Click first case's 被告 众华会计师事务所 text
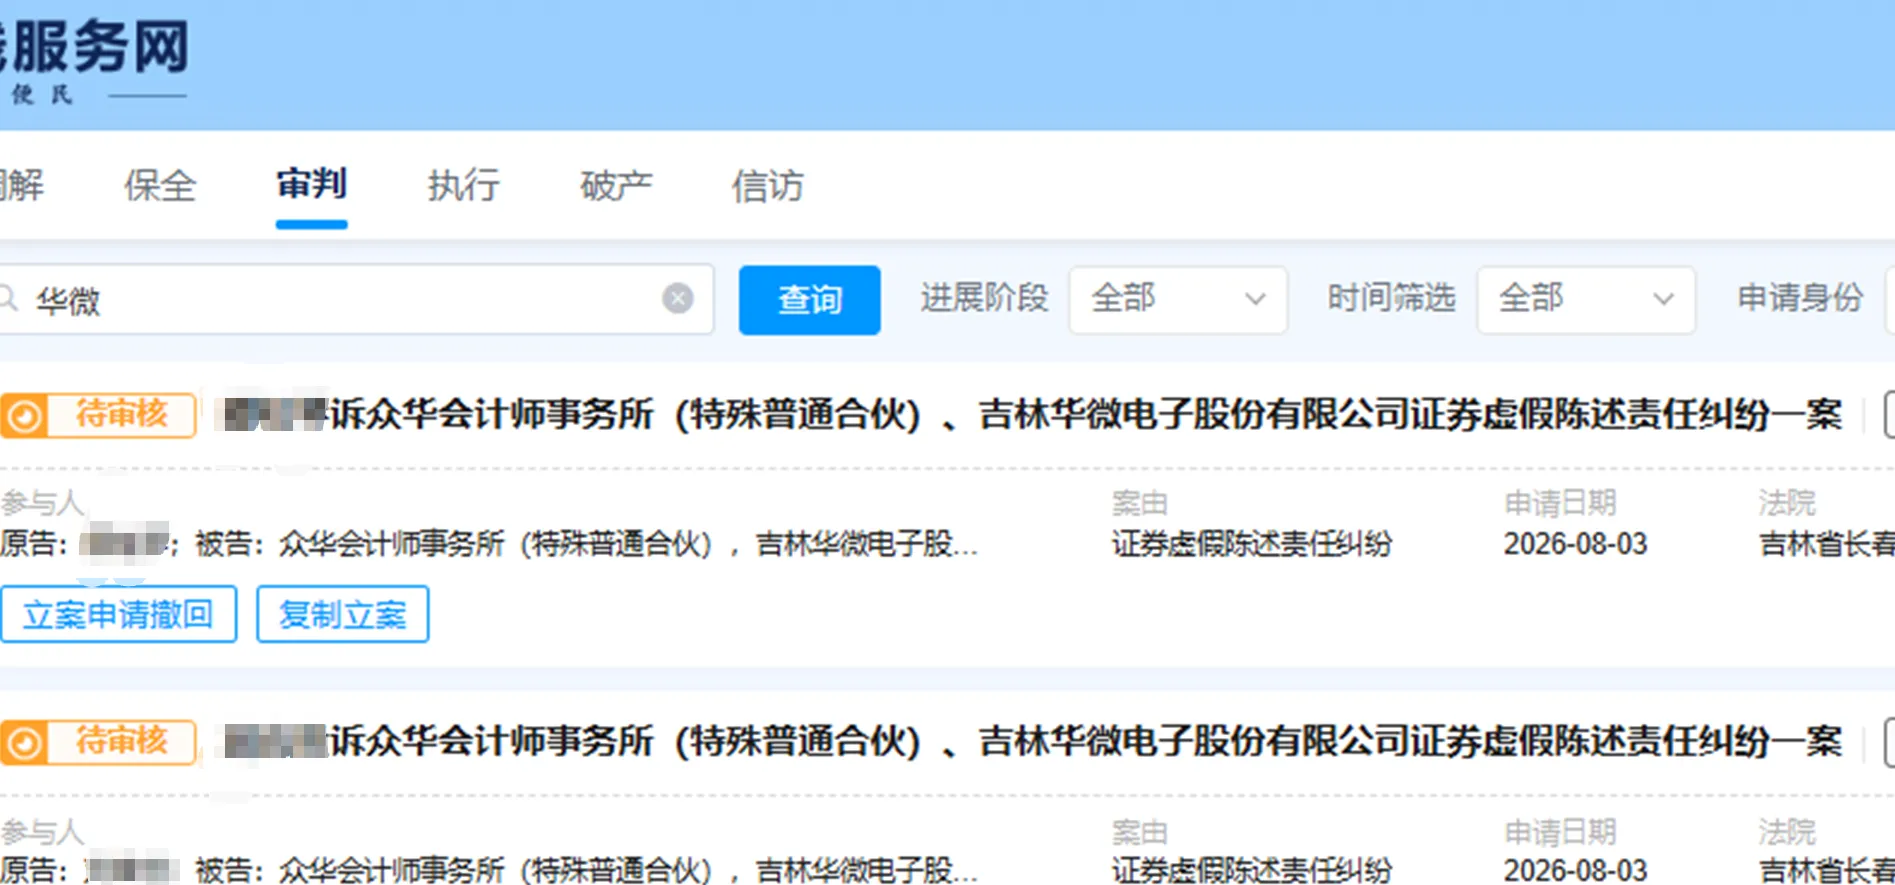The width and height of the screenshot is (1895, 885). coord(586,544)
